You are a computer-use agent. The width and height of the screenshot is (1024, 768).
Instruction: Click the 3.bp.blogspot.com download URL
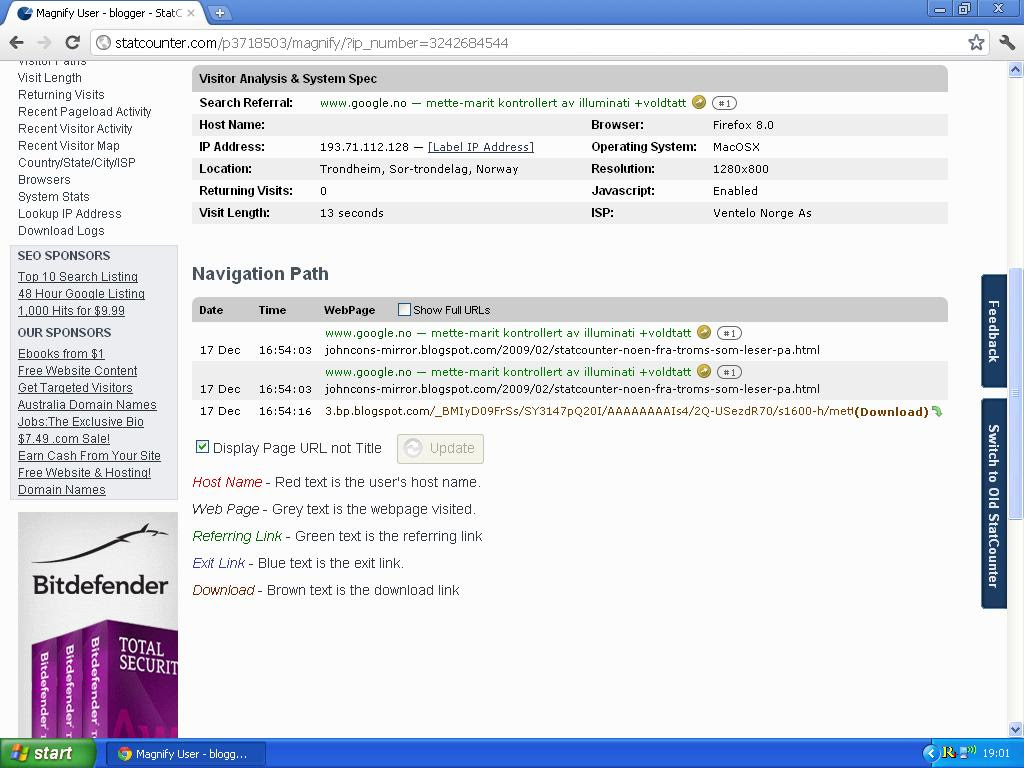[x=589, y=411]
